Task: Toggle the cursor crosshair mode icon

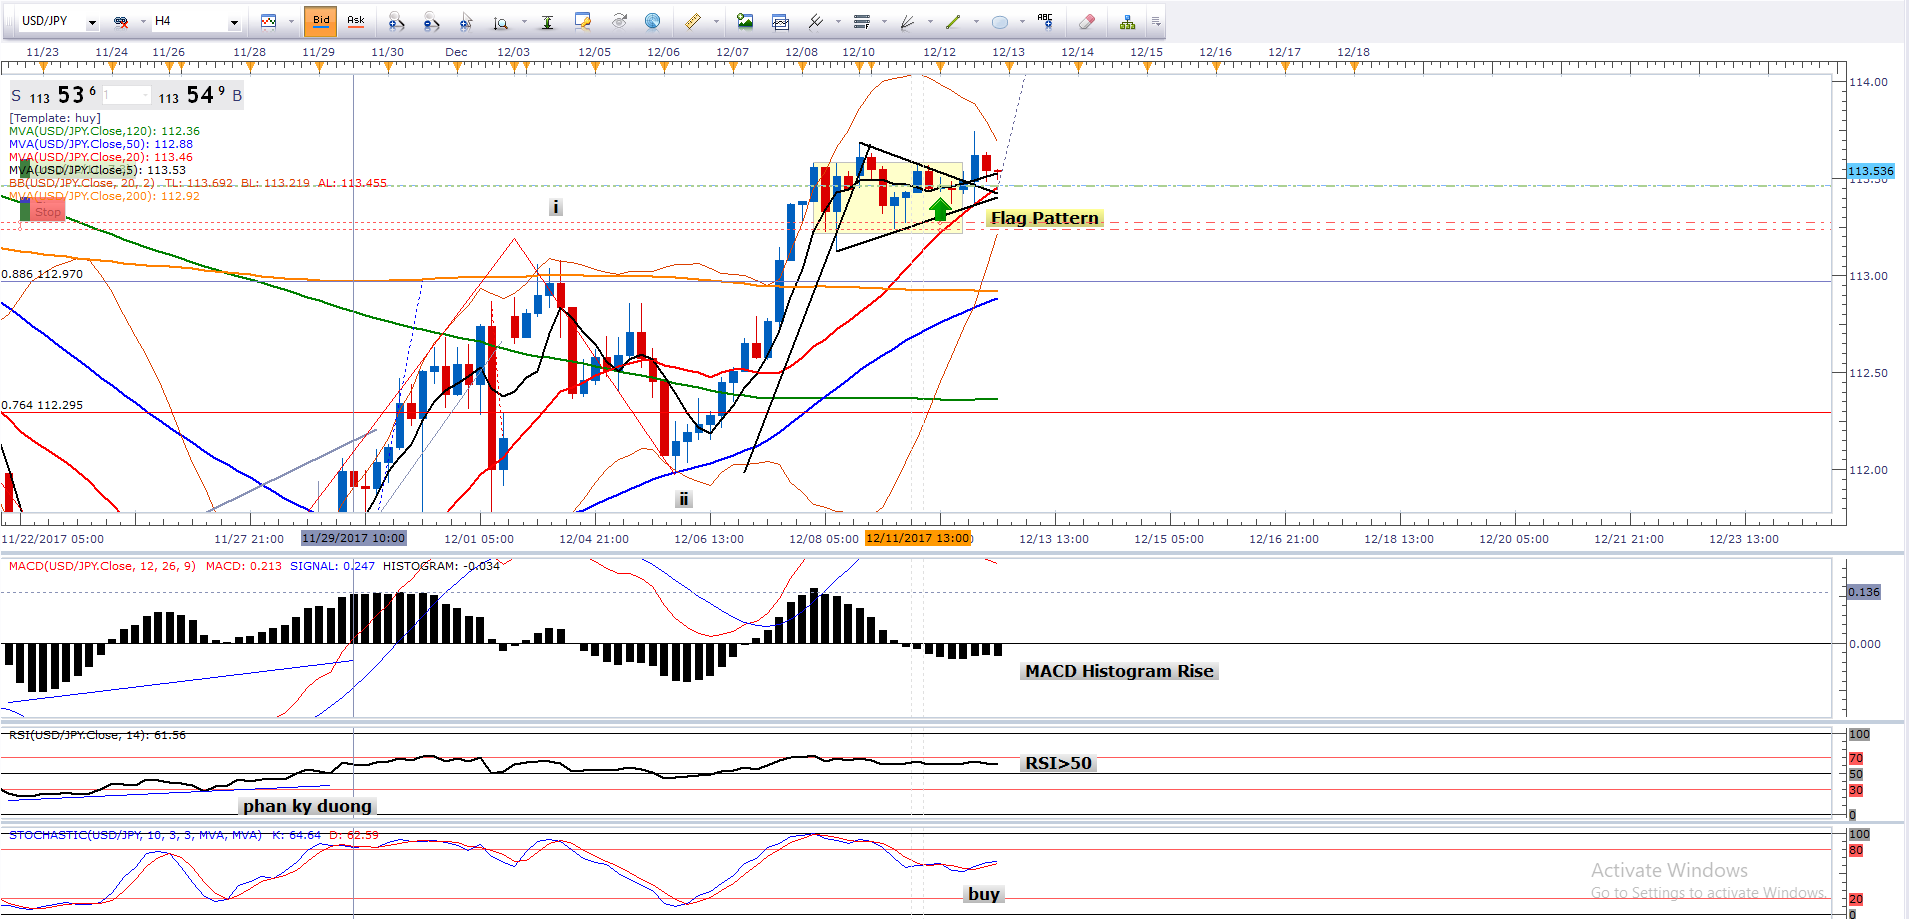Action: [466, 21]
